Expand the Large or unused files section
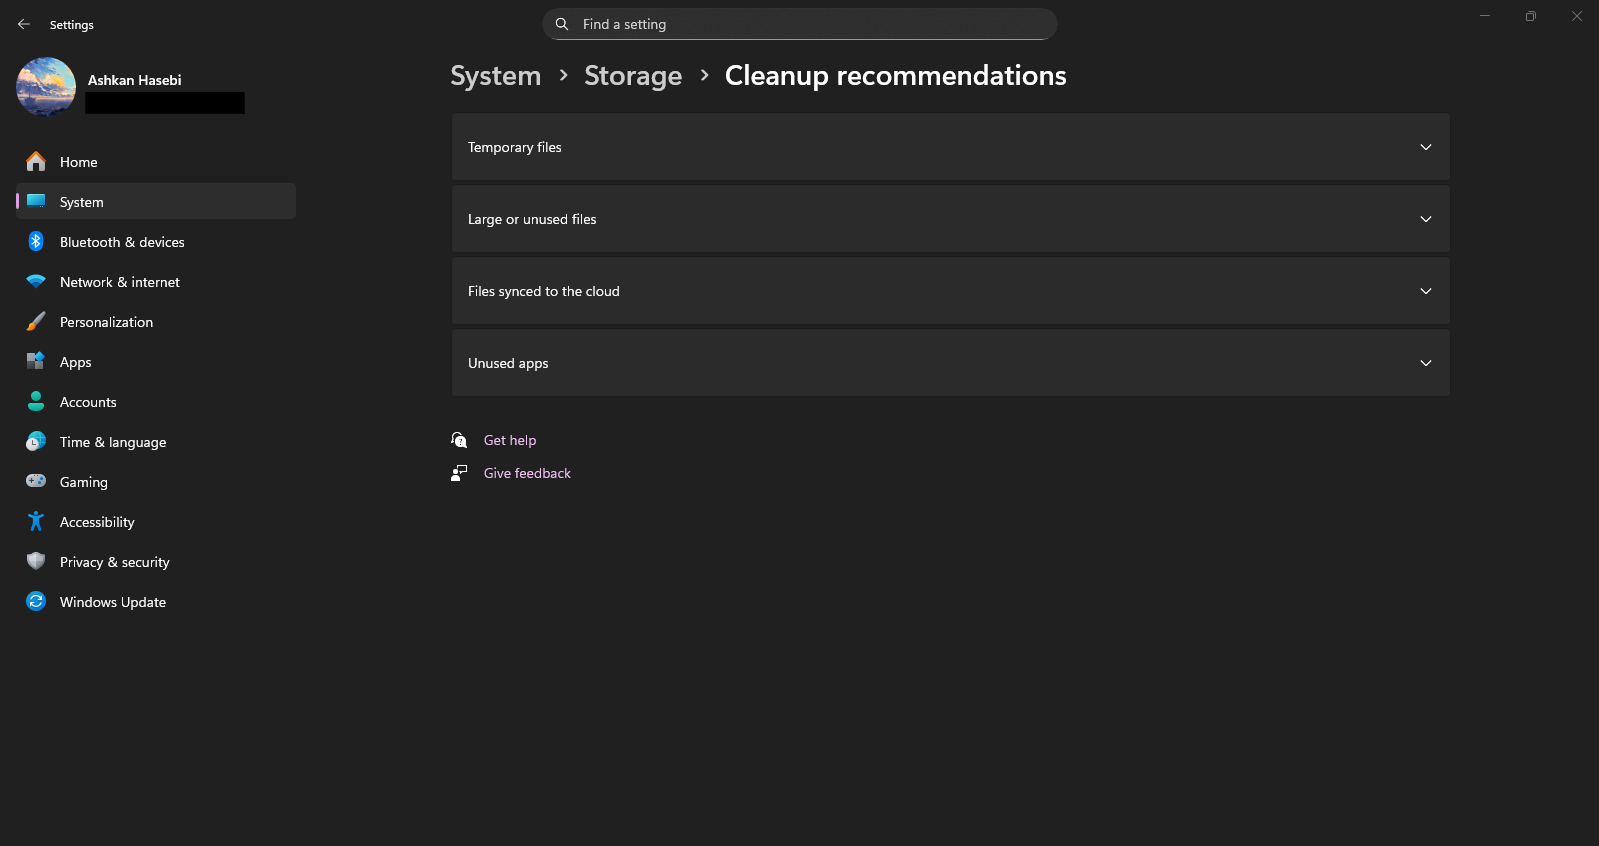The width and height of the screenshot is (1599, 846). tap(950, 219)
